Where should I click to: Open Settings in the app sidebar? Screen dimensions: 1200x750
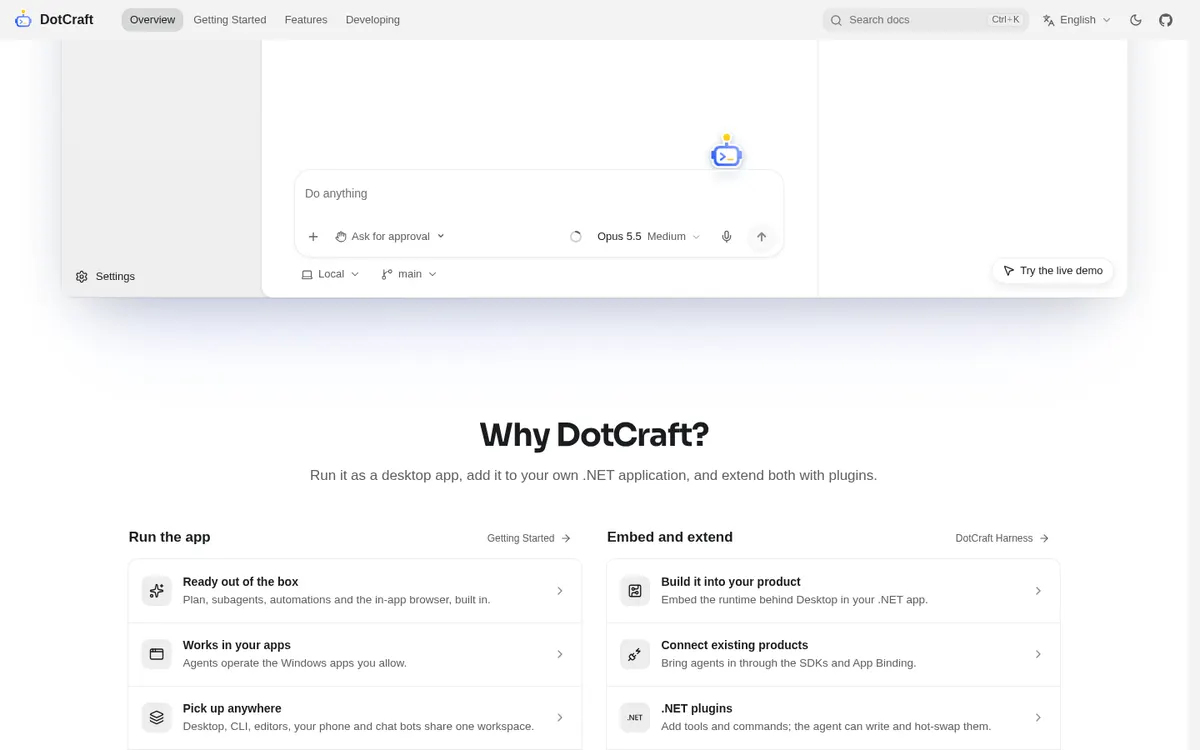click(105, 276)
